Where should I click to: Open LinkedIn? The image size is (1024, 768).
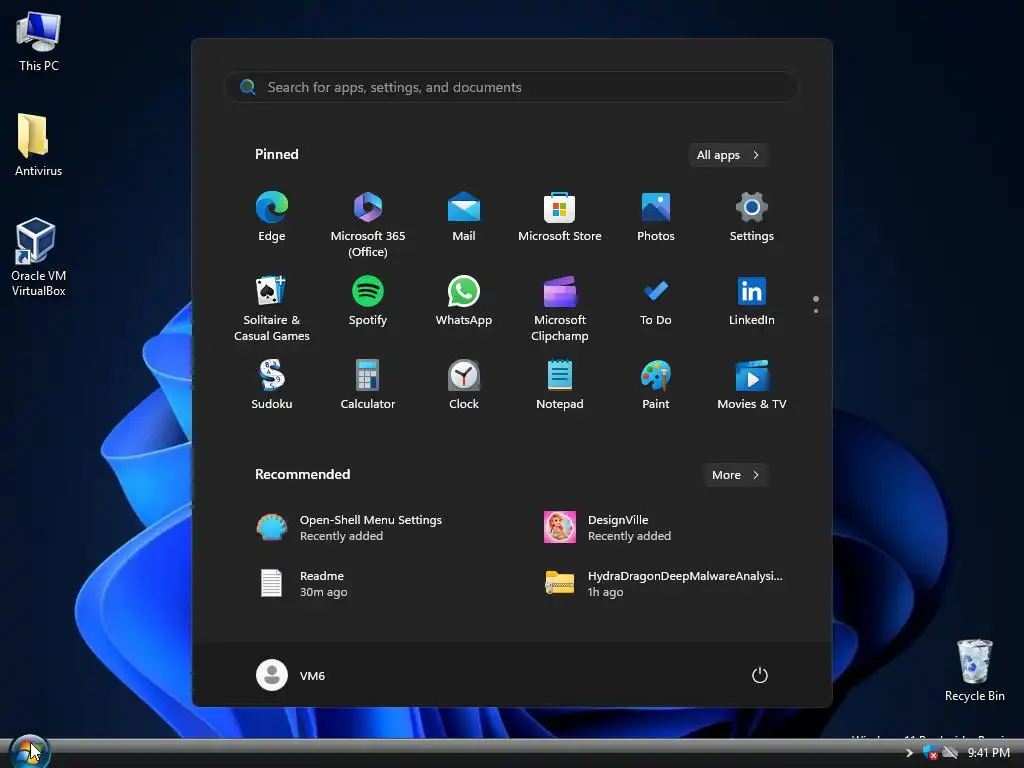coord(752,301)
